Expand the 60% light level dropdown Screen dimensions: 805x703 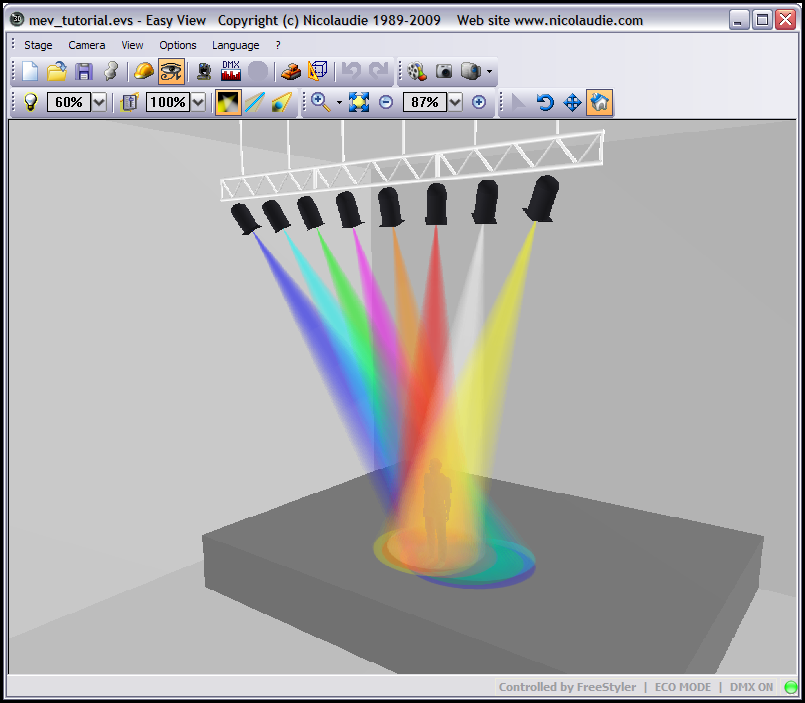click(99, 102)
